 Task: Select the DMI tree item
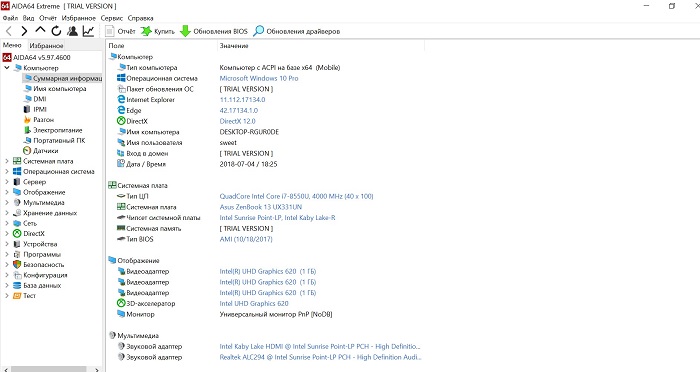click(x=35, y=99)
